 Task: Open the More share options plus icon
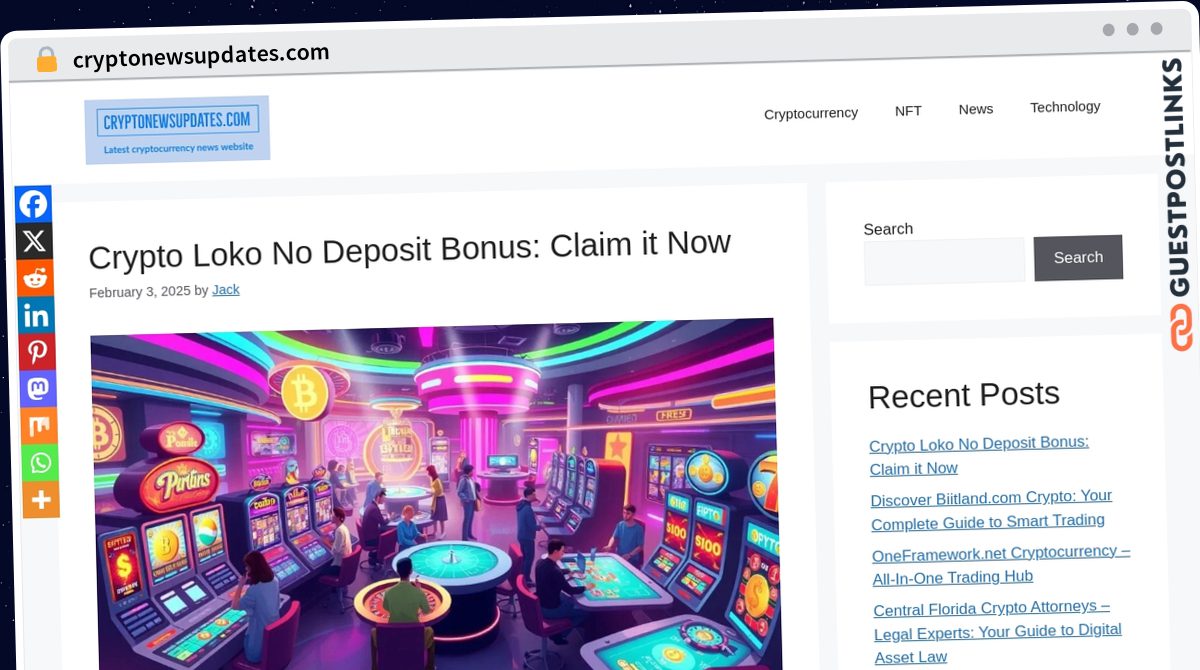coord(41,500)
